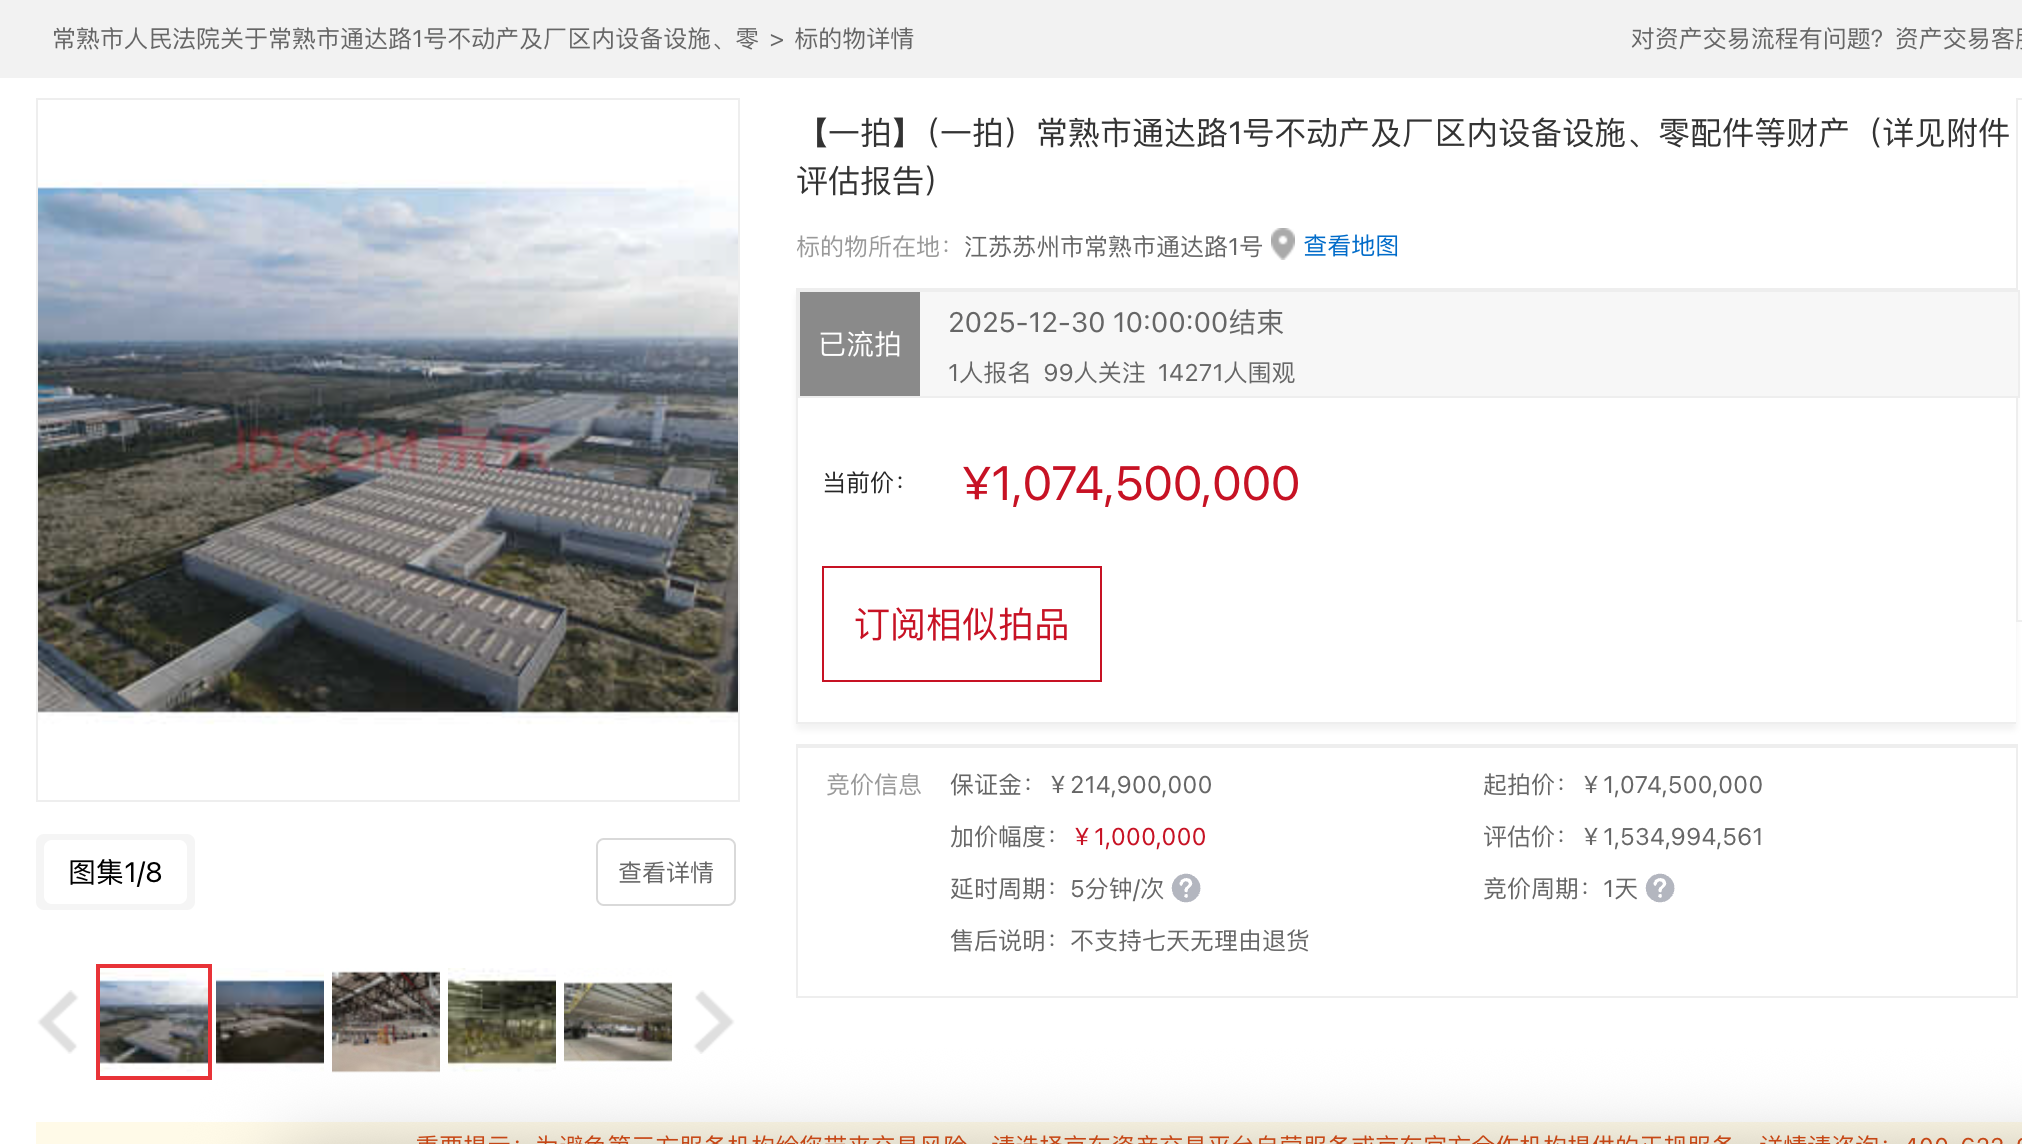2022x1144 pixels.
Task: Click the 图集1/8 gallery label
Action: pyautogui.click(x=115, y=872)
